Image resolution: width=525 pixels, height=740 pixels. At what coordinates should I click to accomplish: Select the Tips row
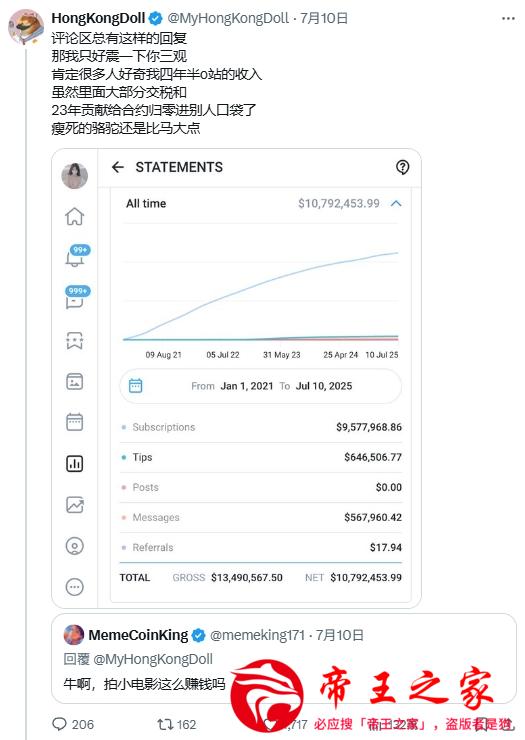261,457
